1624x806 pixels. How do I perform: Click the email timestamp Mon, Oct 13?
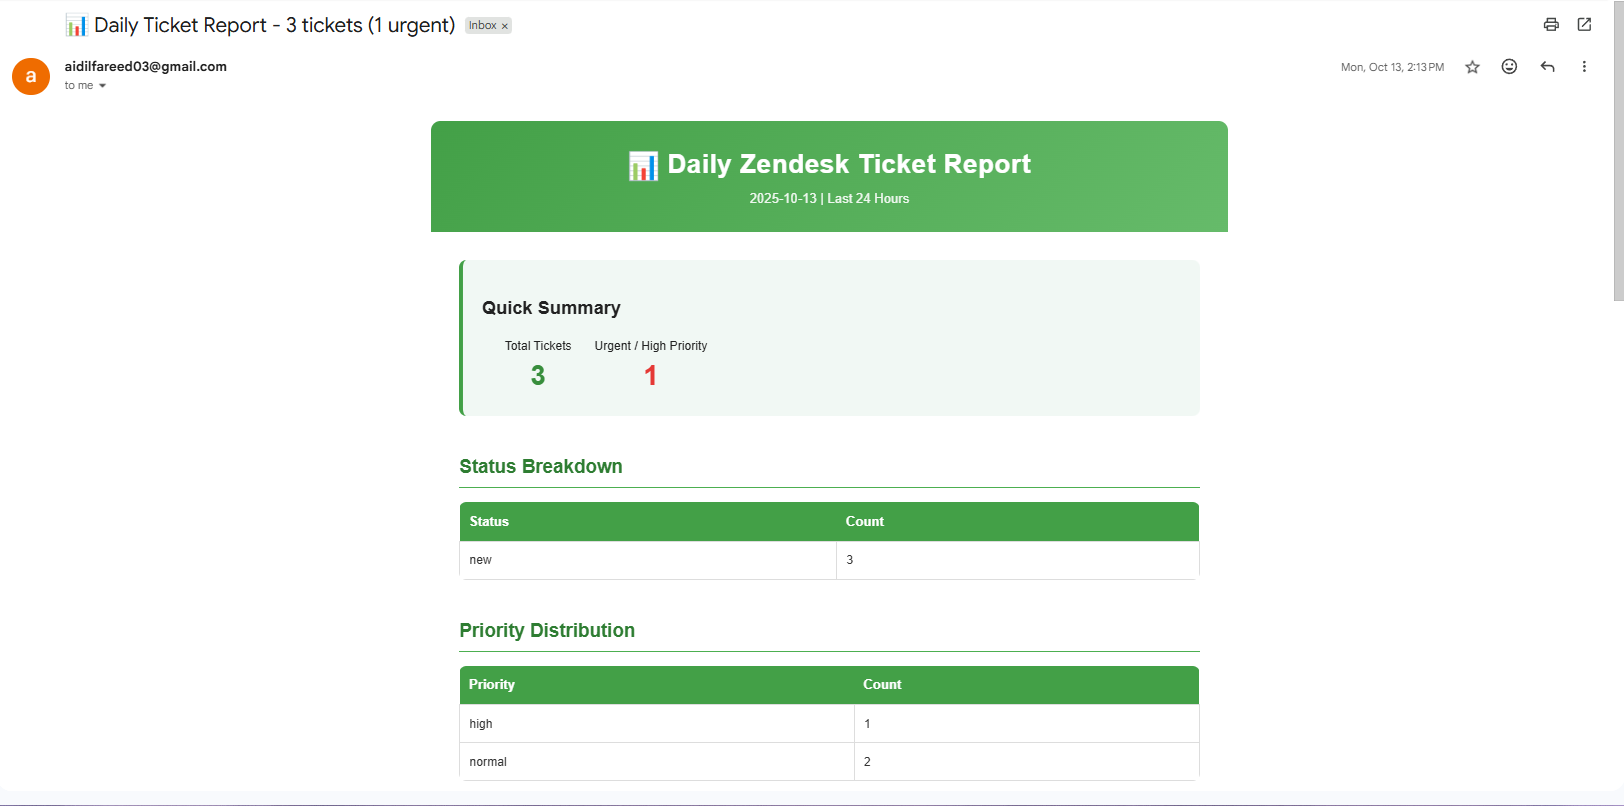tap(1392, 67)
